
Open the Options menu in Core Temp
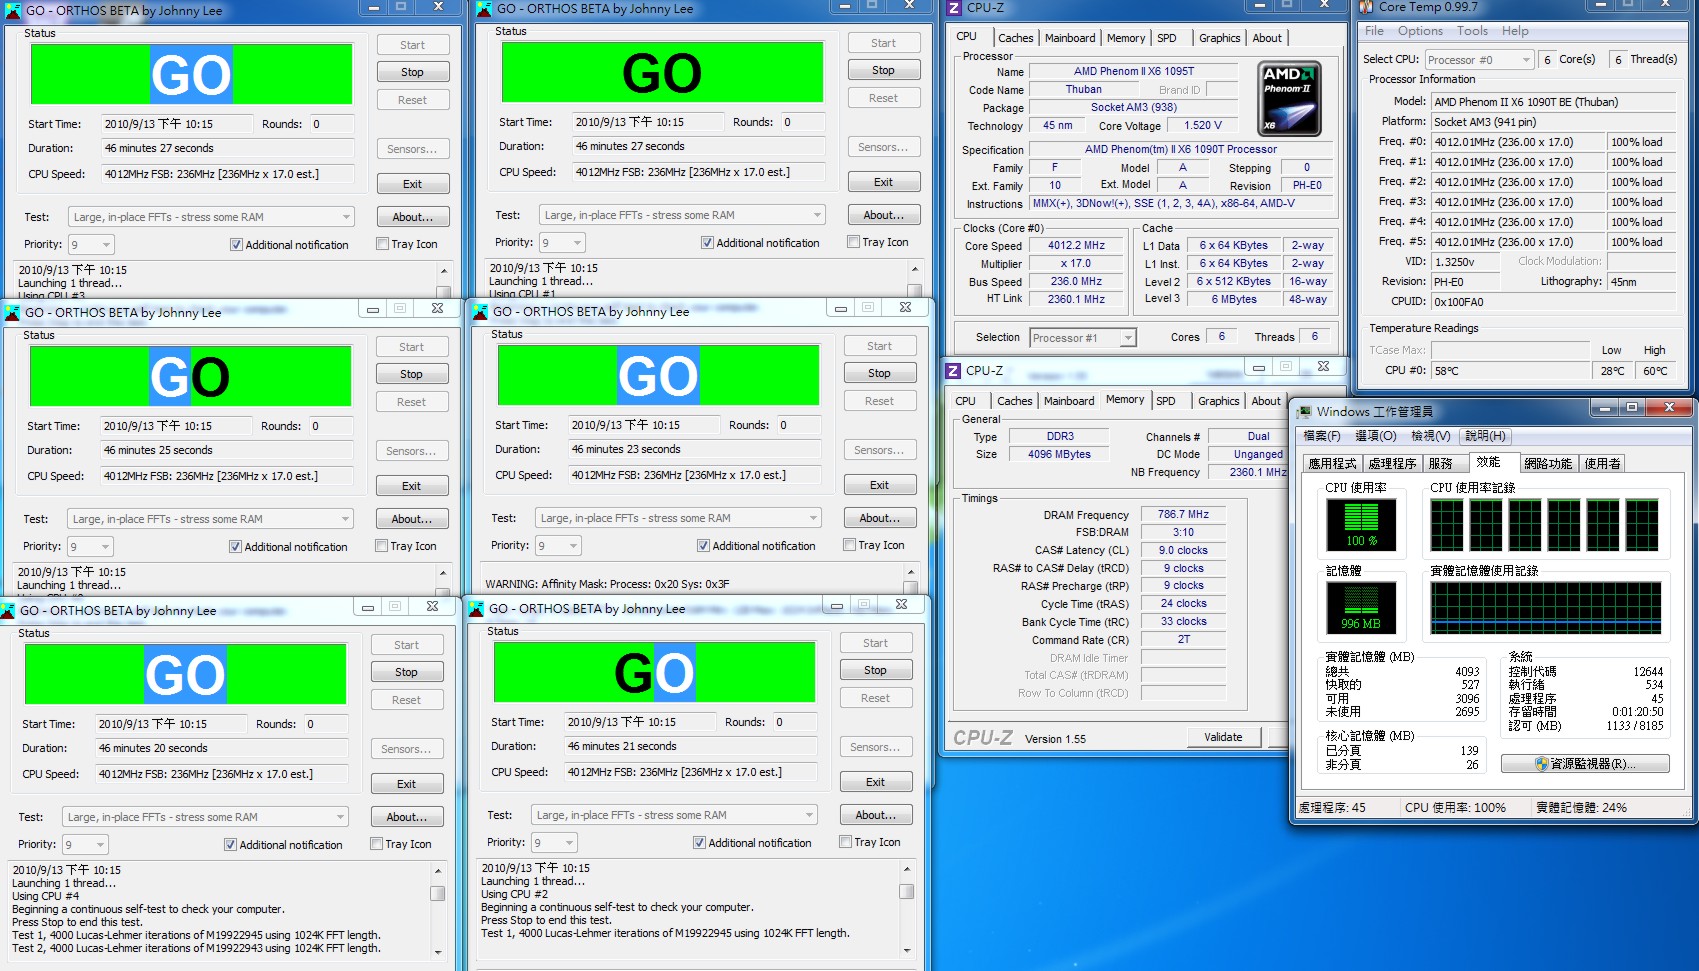pos(1420,31)
